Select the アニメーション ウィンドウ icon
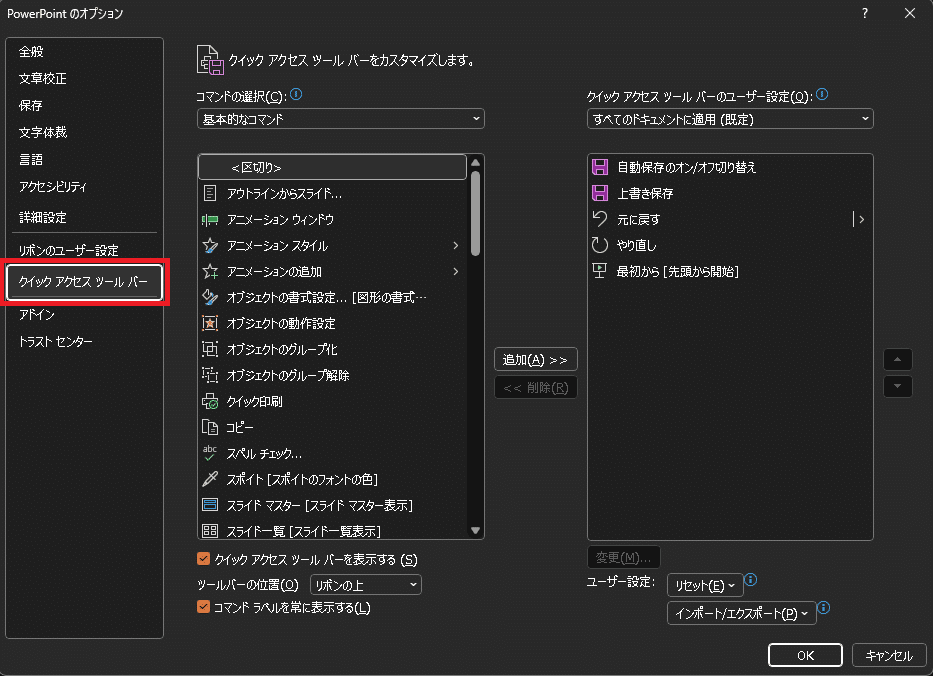933x676 pixels. click(x=209, y=220)
